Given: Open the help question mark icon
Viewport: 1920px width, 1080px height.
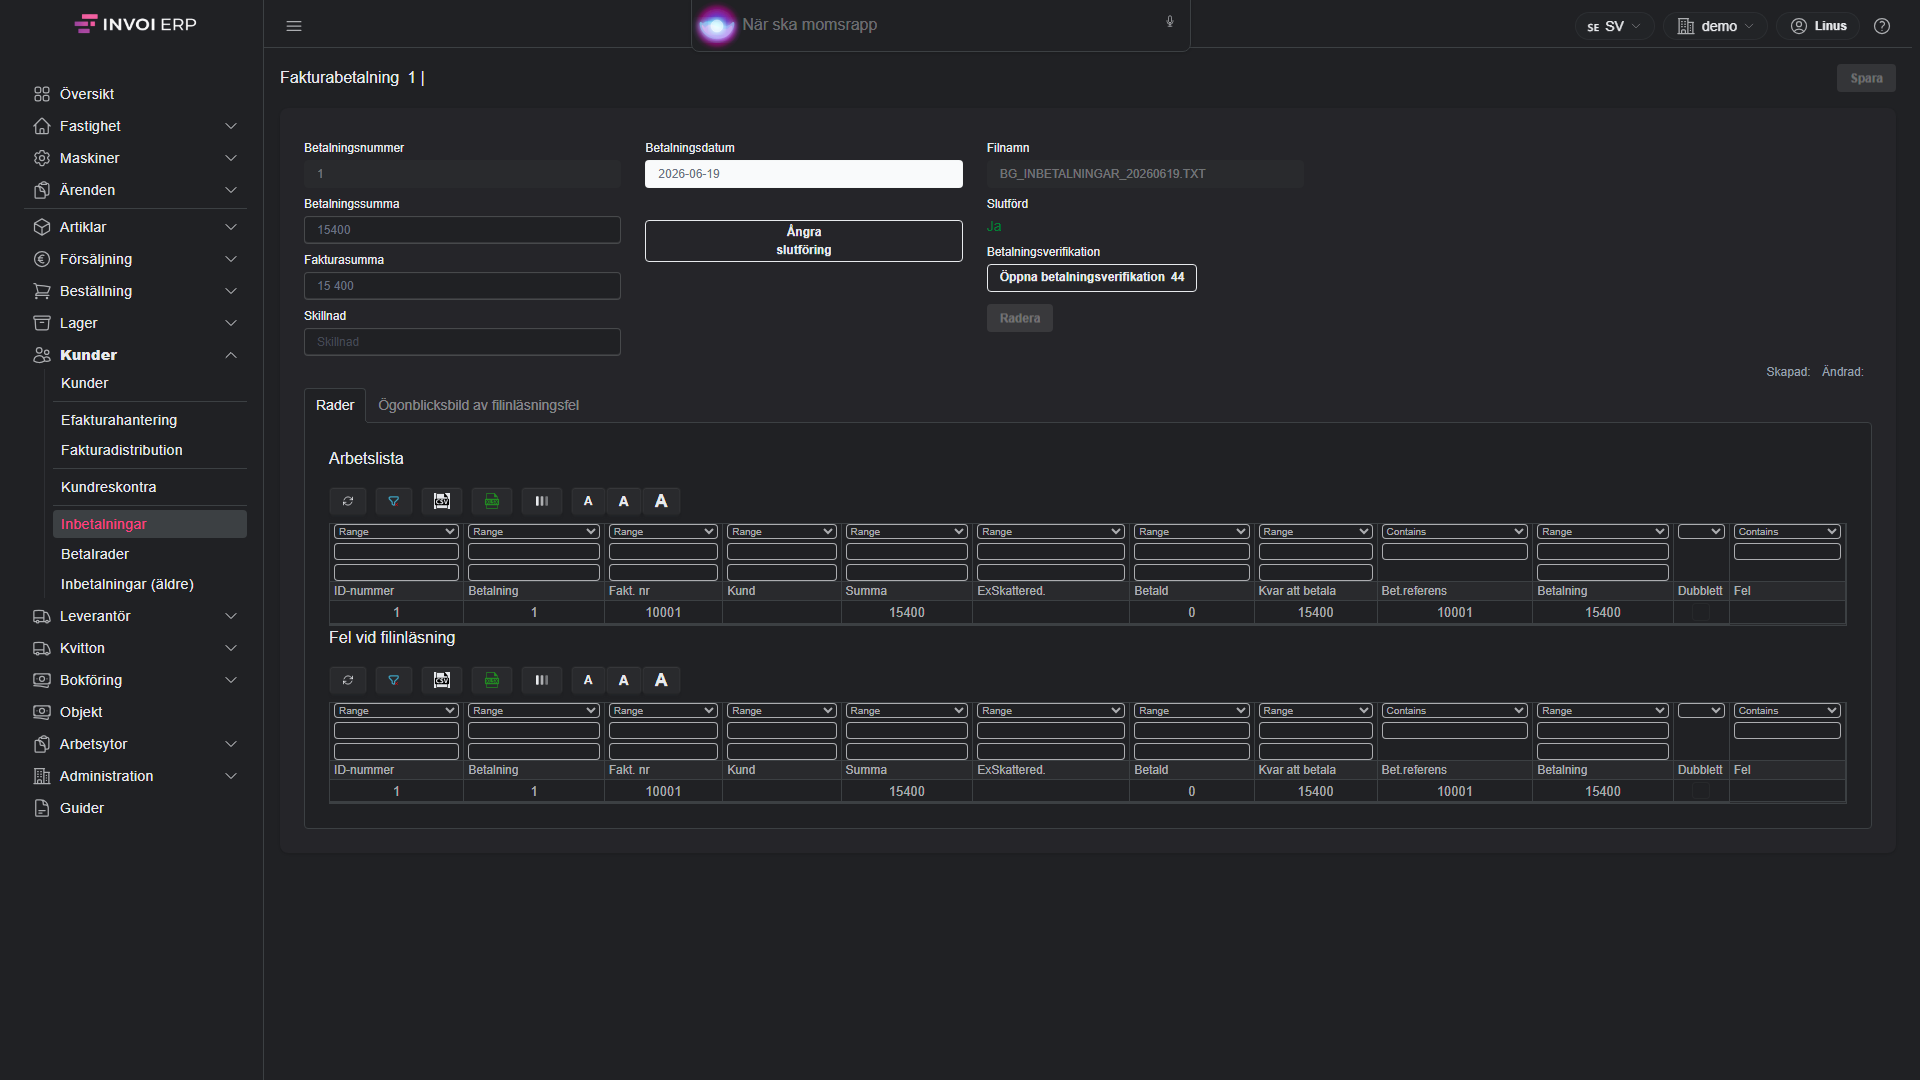Looking at the screenshot, I should tap(1882, 26).
